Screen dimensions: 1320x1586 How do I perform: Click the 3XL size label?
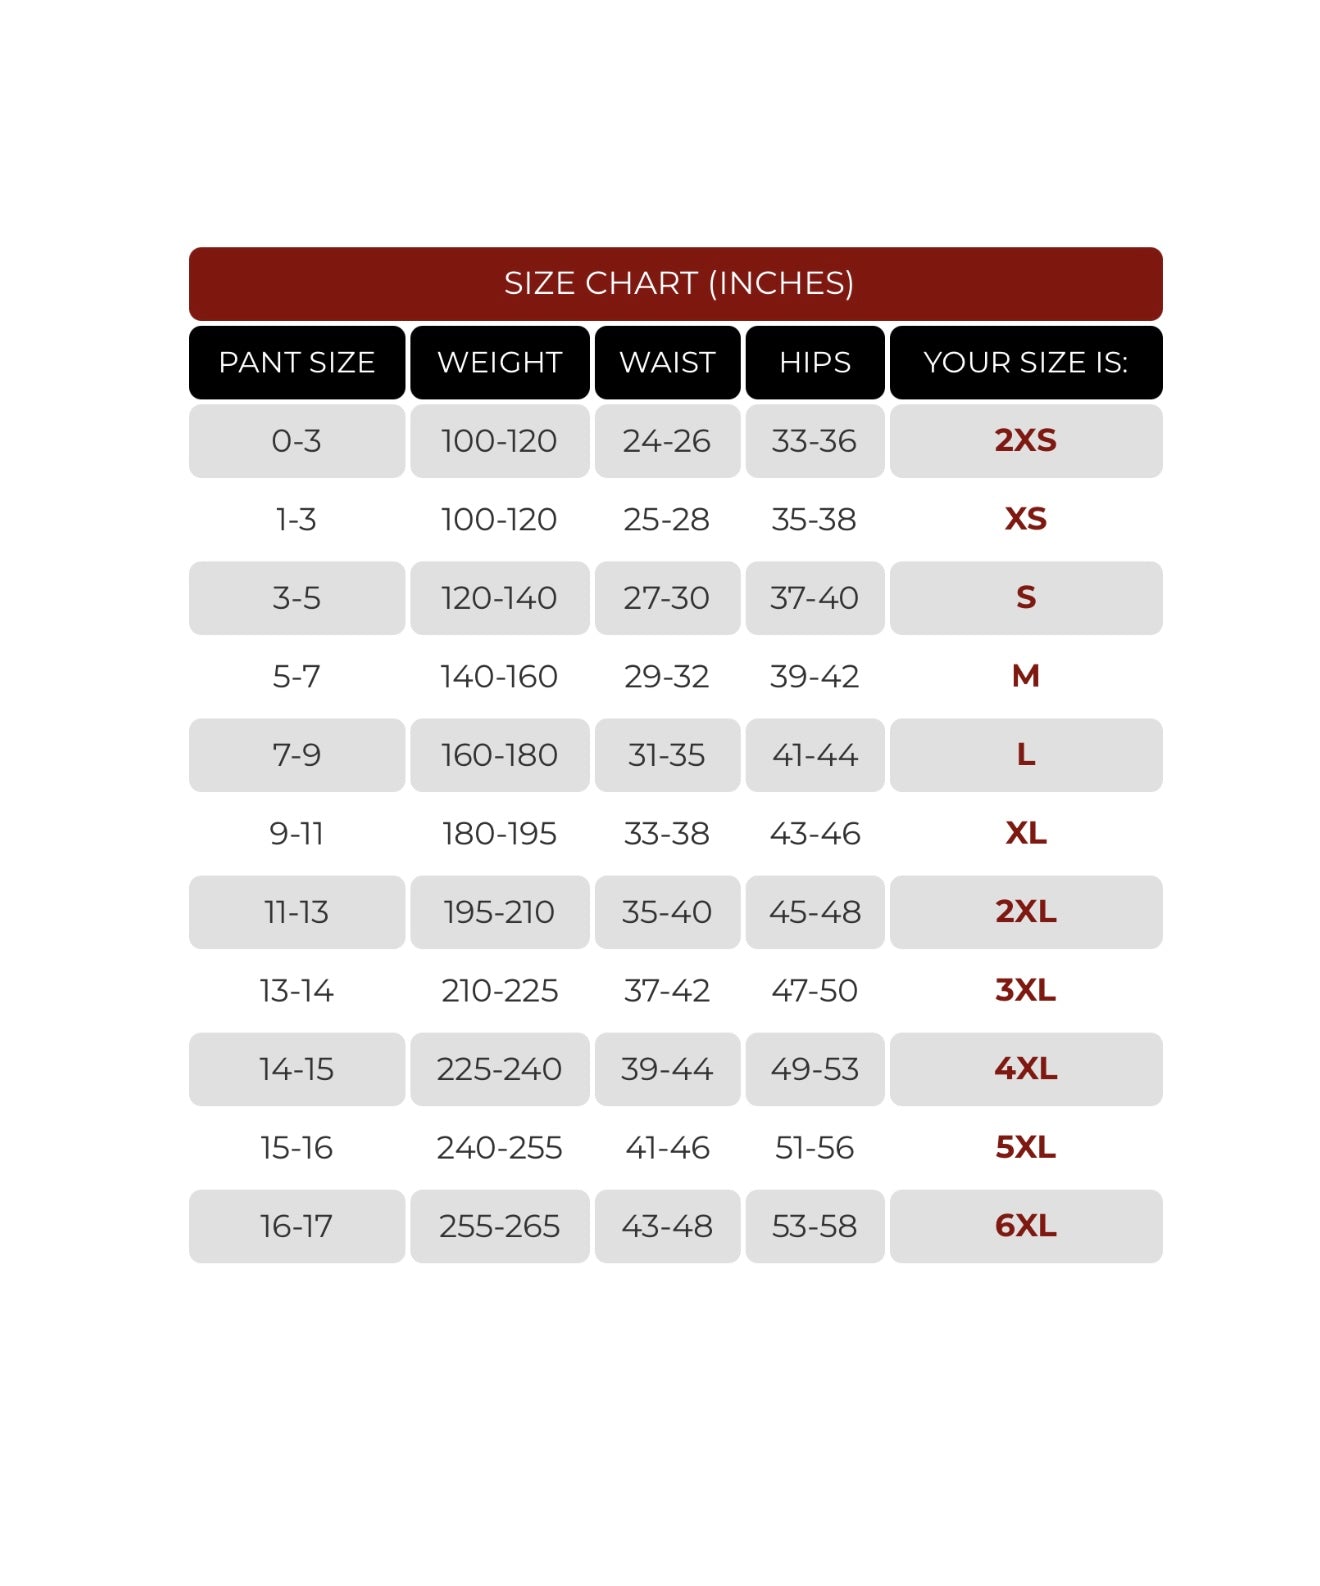(x=1025, y=990)
